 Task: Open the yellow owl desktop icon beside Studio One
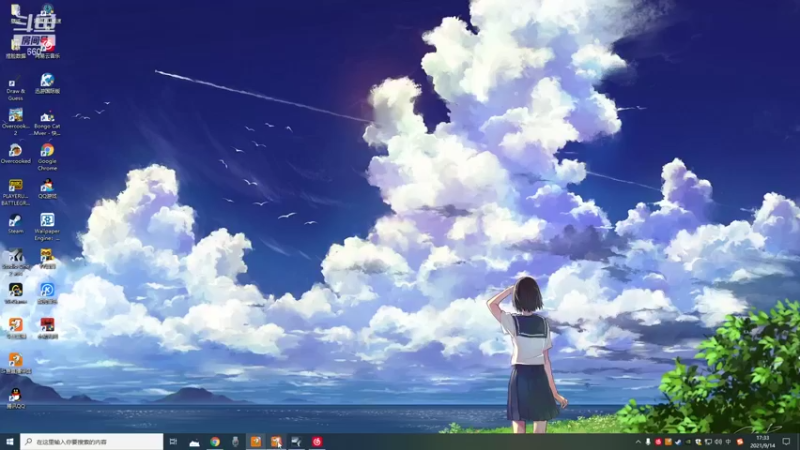tap(47, 259)
